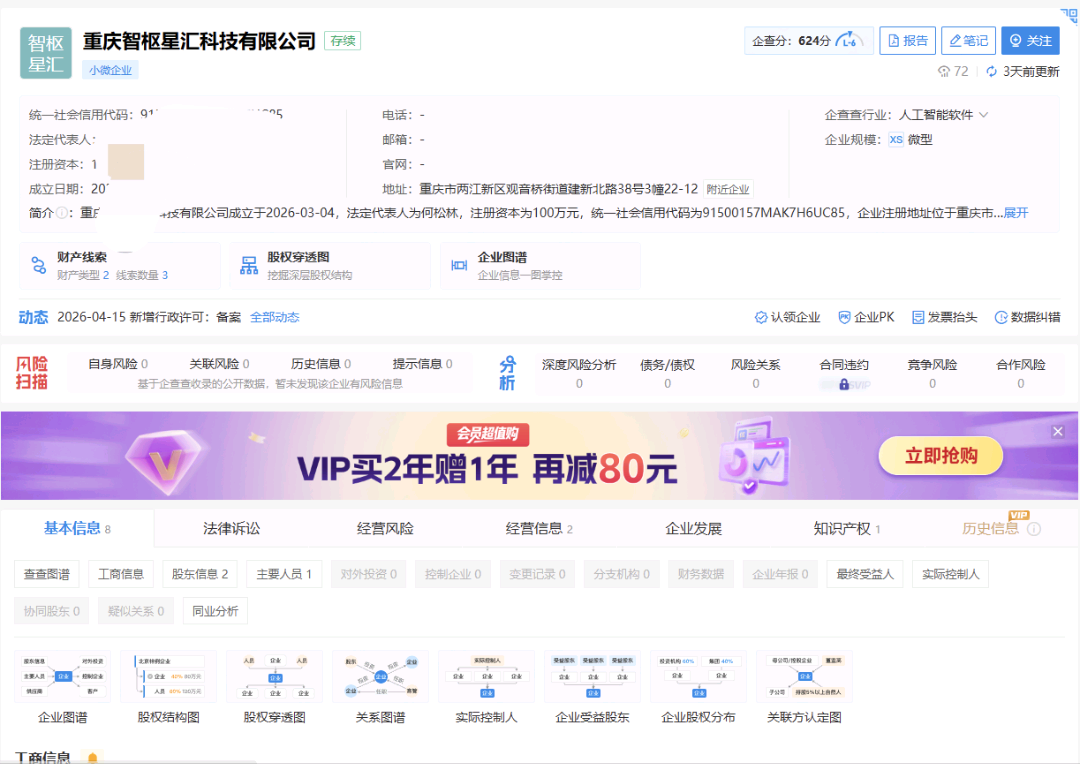The image size is (1080, 764).
Task: Open the 全部动态 link
Action: click(274, 318)
